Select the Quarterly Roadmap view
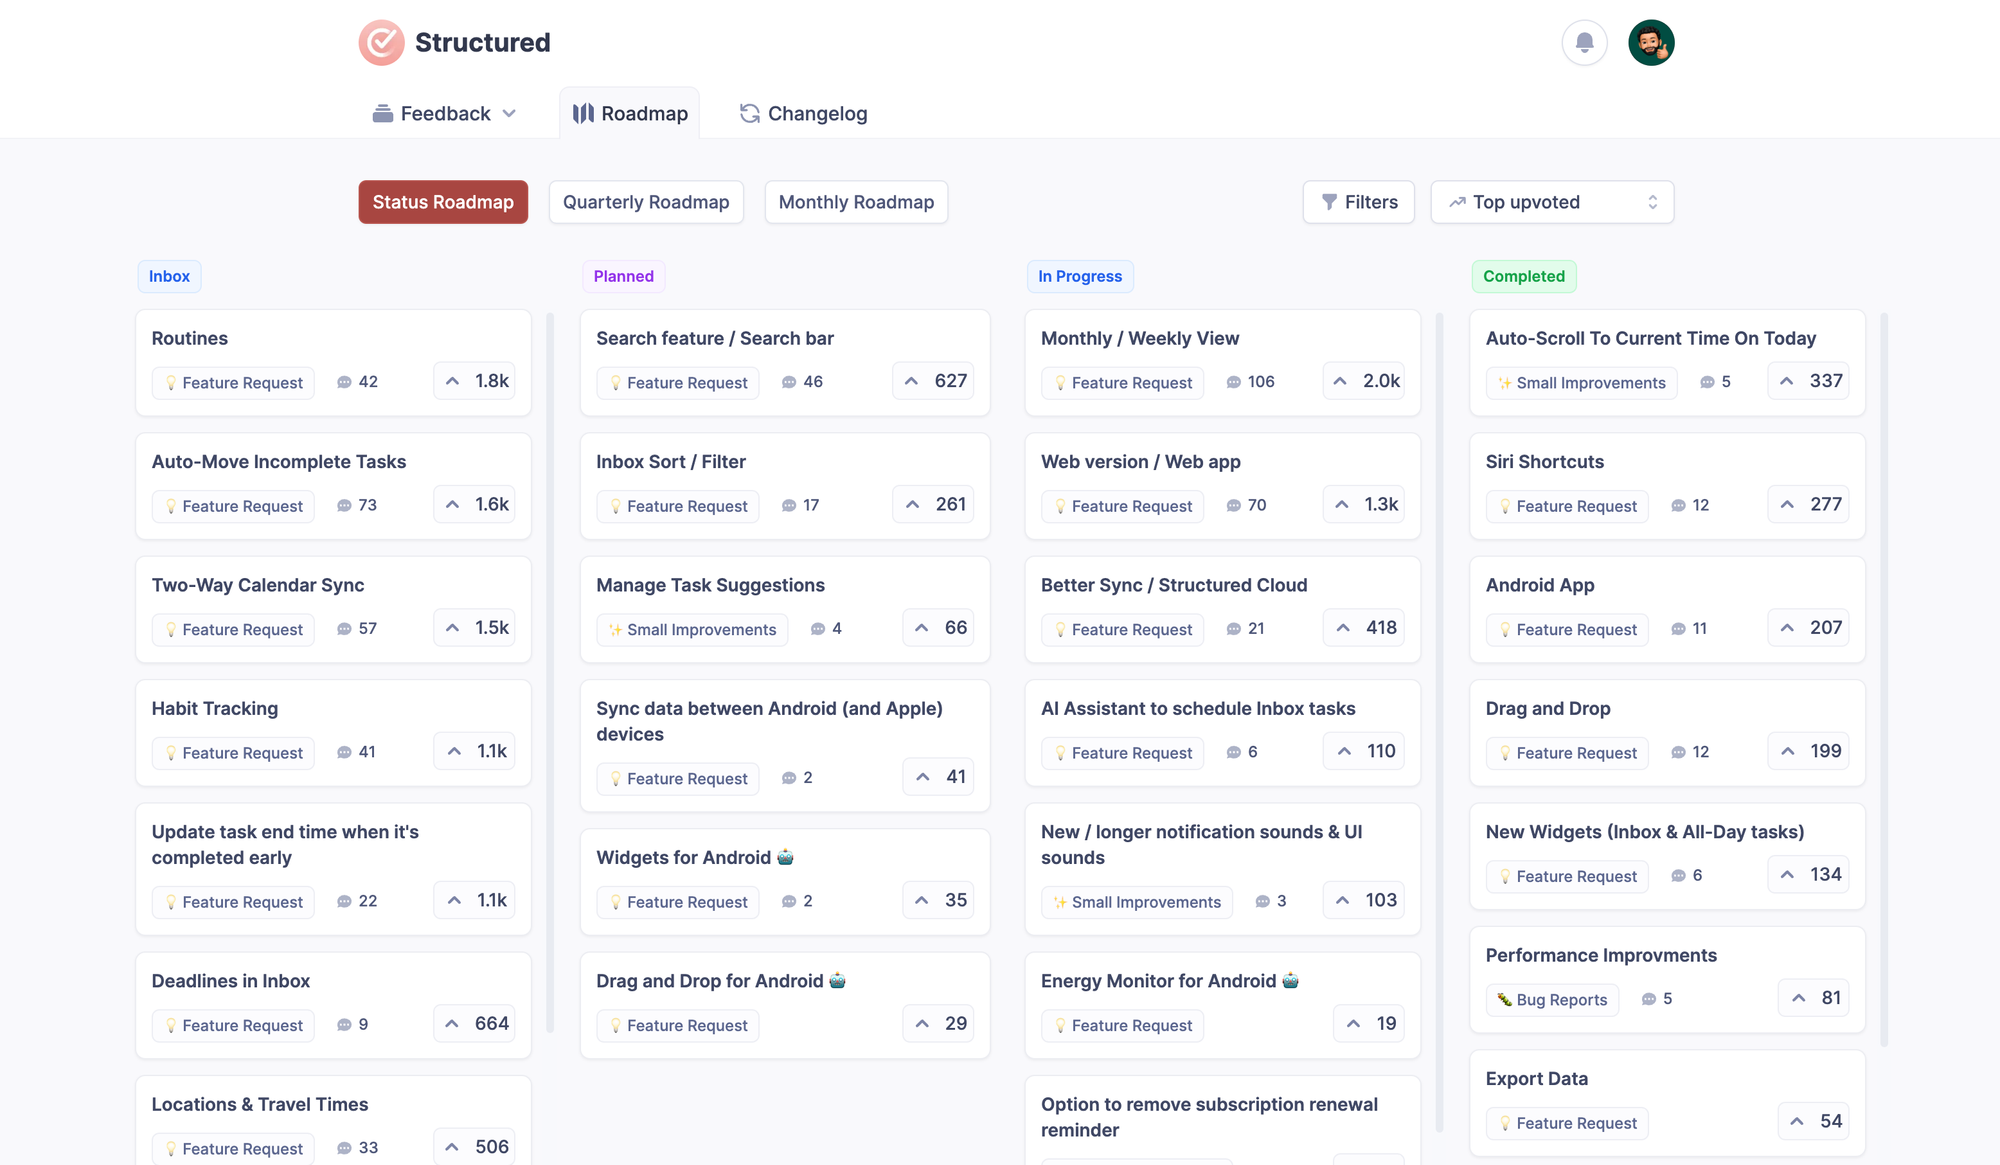Viewport: 2000px width, 1165px height. [x=646, y=202]
